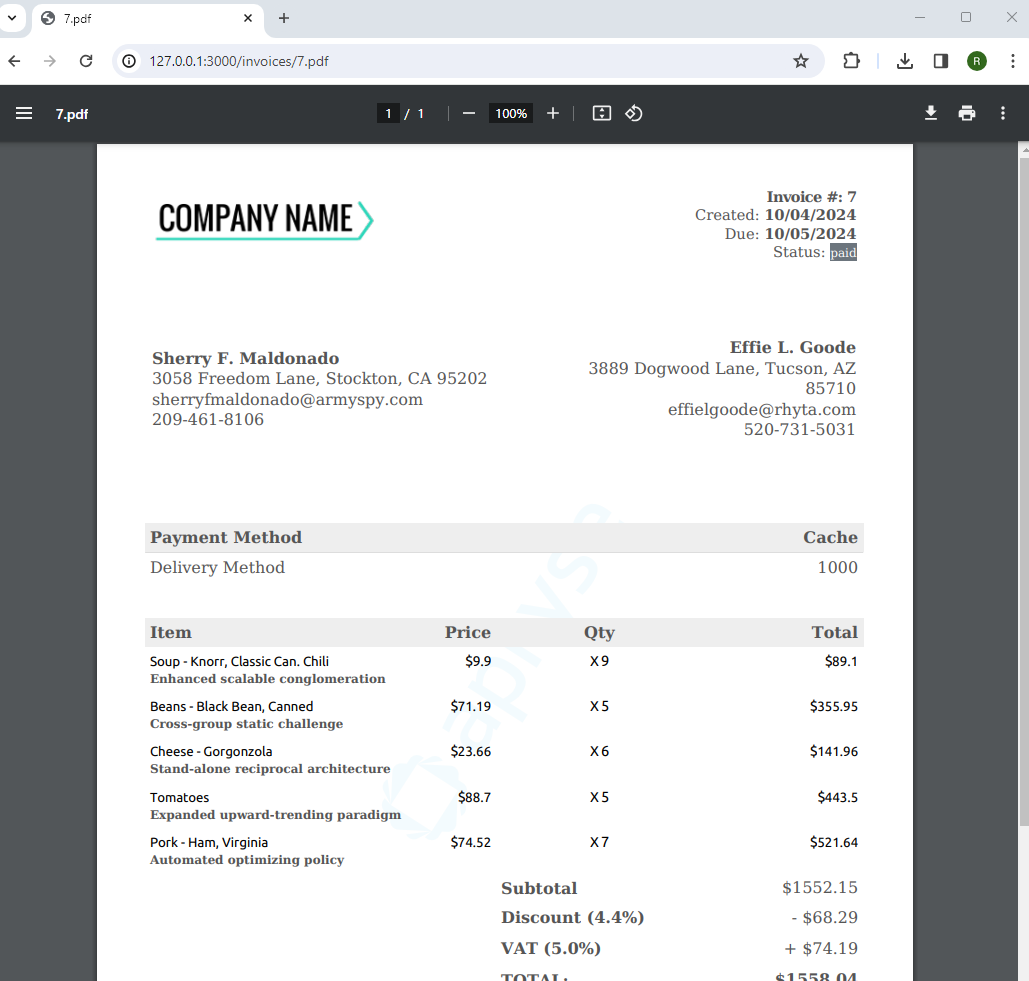
Task: Minimize the browser window
Action: (920, 18)
